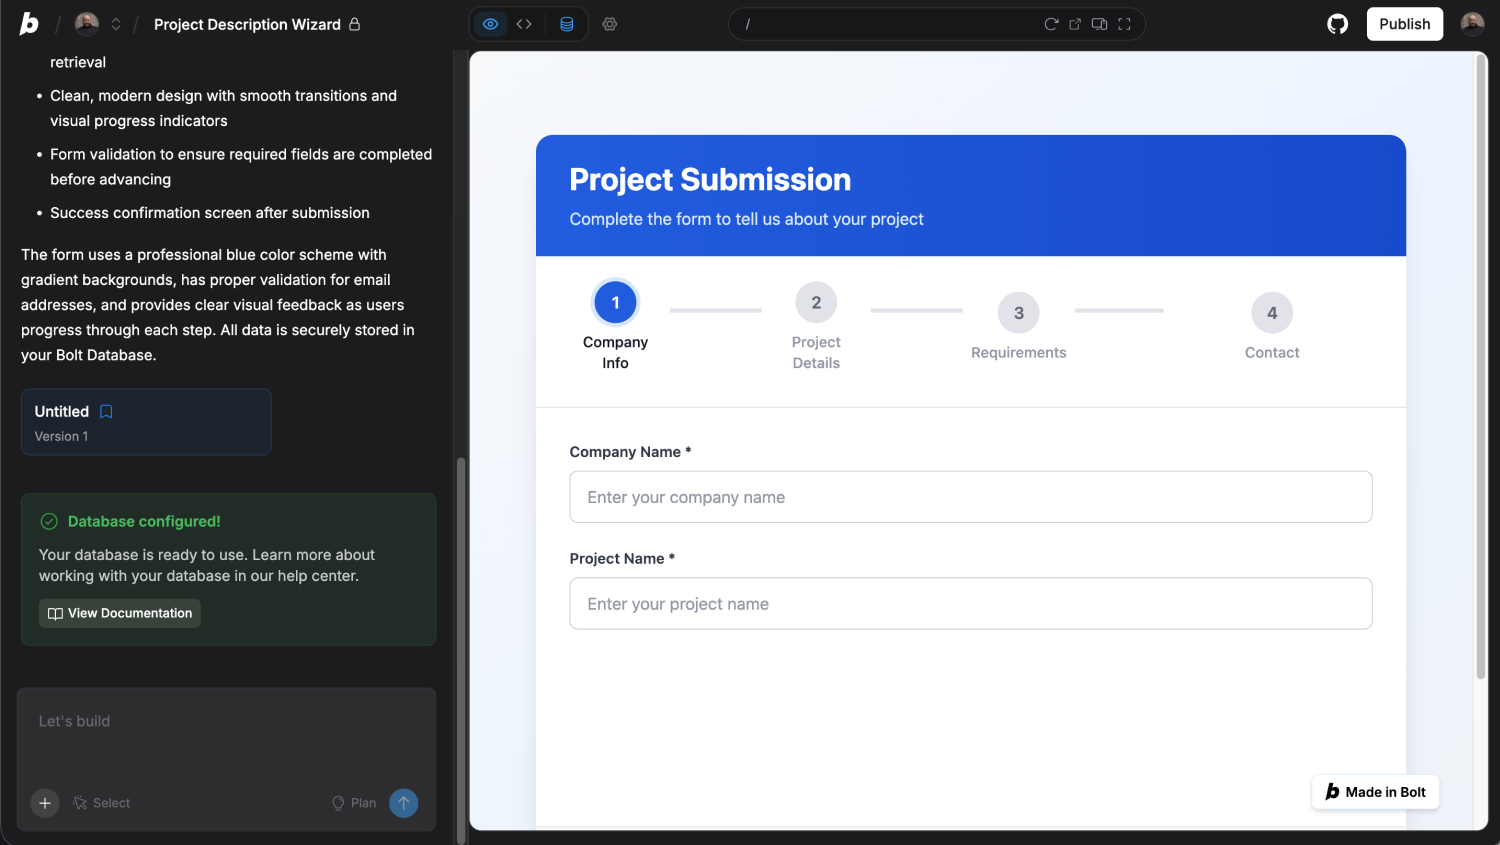The width and height of the screenshot is (1500, 845).
Task: Open the GitHub integration icon
Action: pyautogui.click(x=1337, y=23)
